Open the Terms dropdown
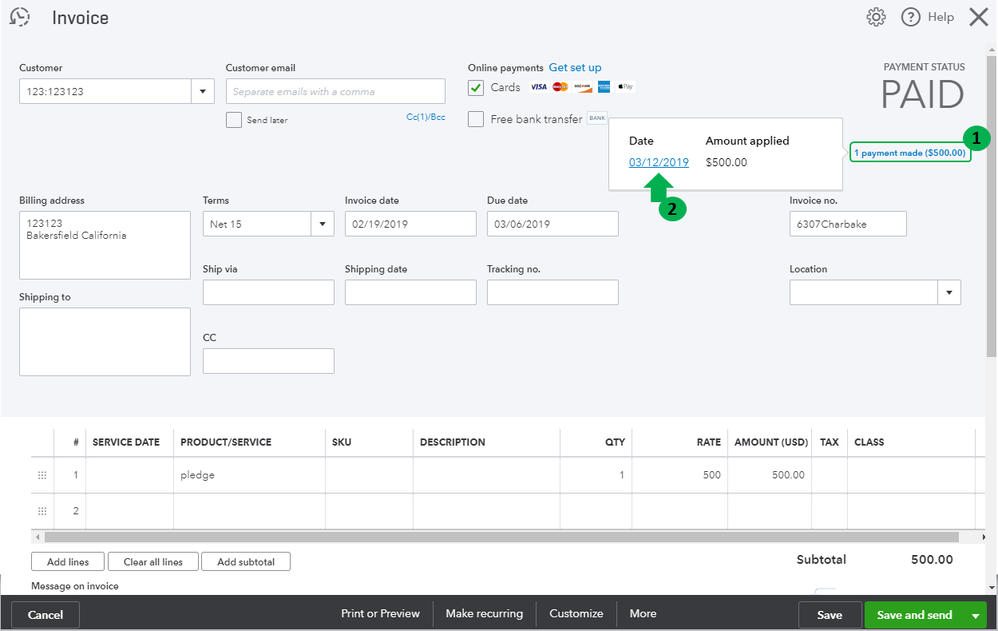Screen dimensions: 998x631 point(322,224)
